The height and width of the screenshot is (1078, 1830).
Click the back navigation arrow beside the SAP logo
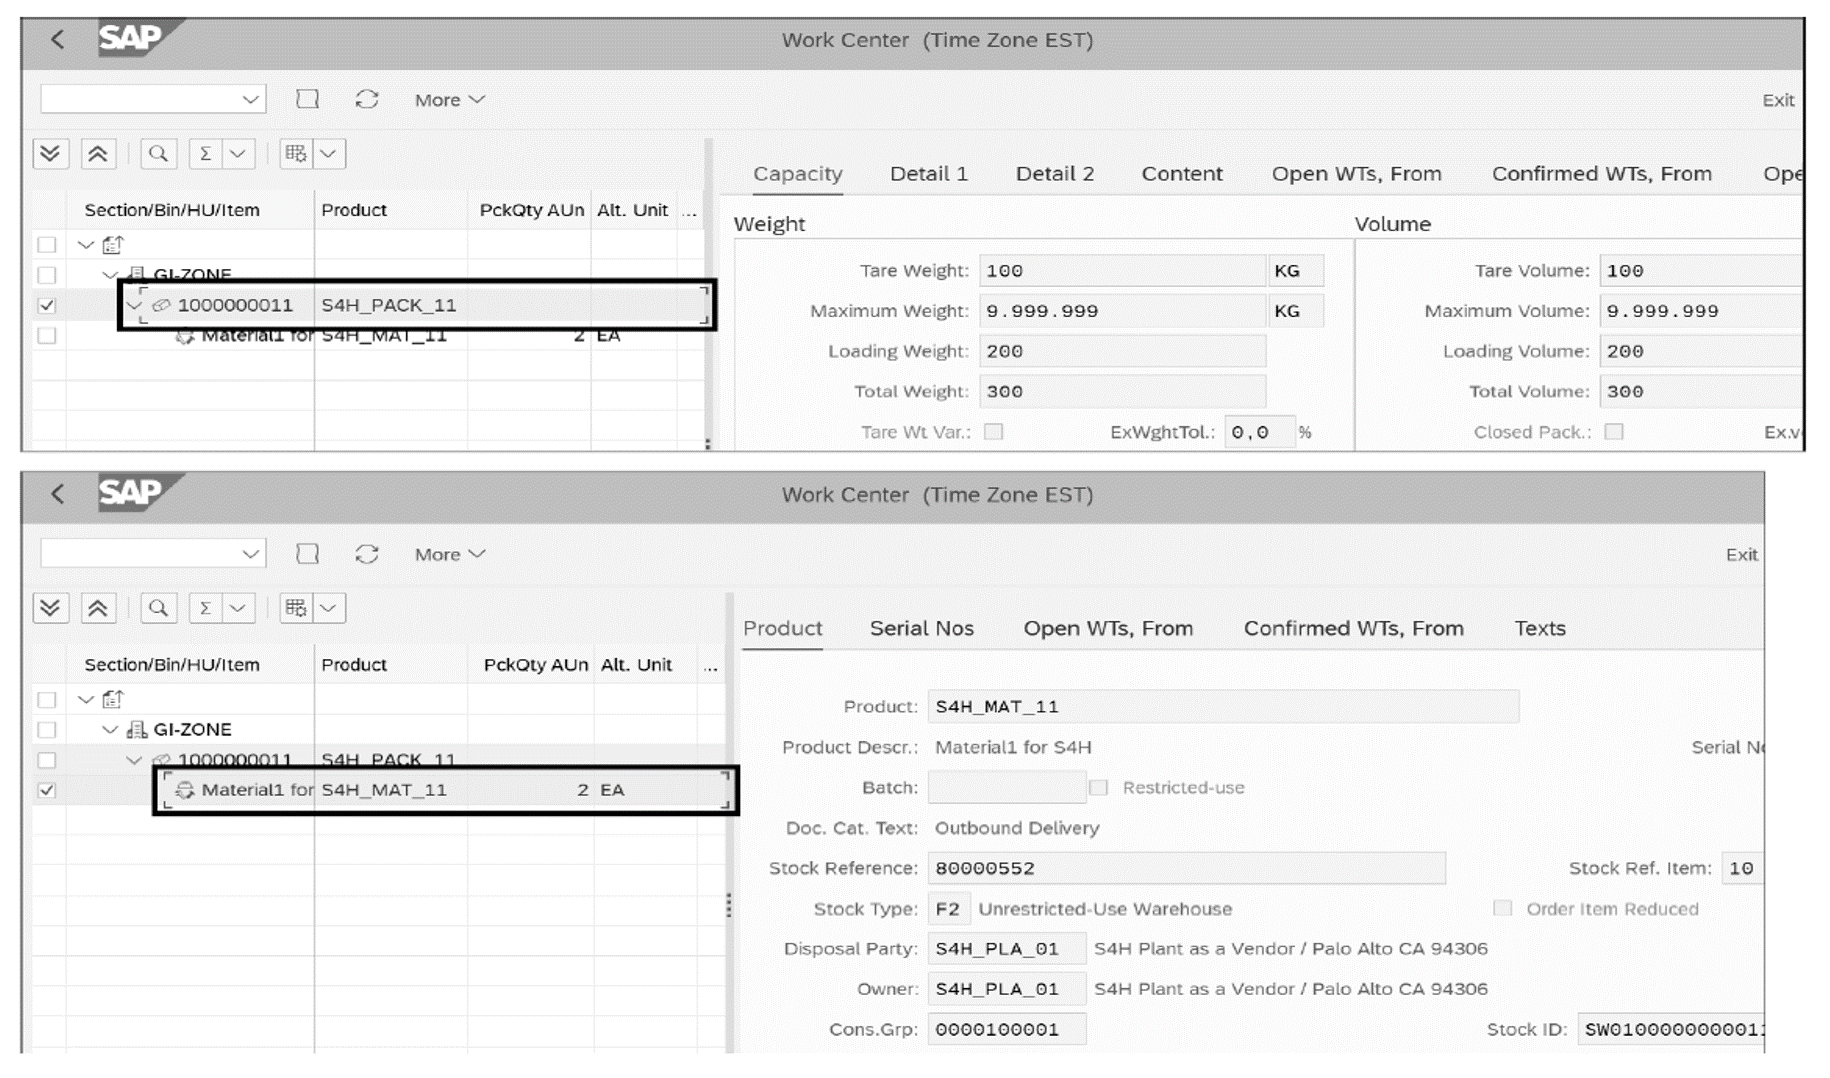point(55,40)
